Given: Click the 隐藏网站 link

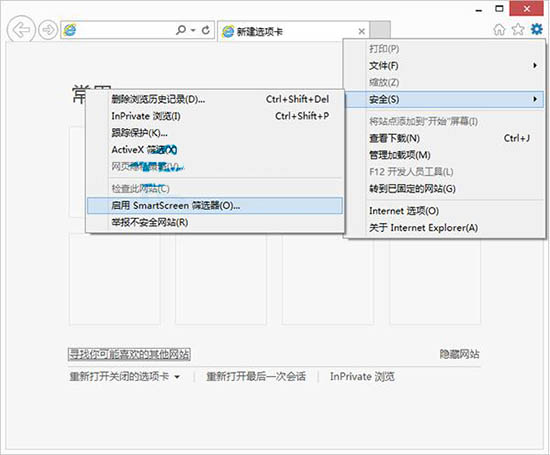Looking at the screenshot, I should 459,354.
